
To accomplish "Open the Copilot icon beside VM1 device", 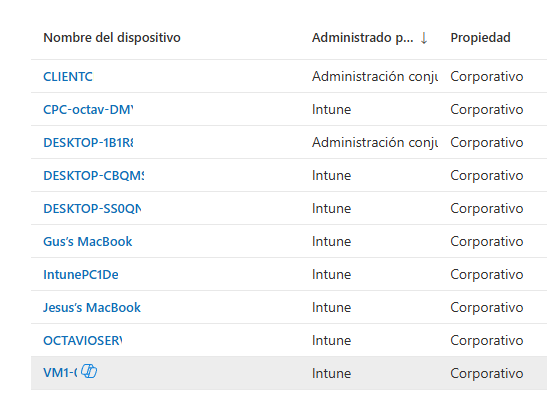I will [x=89, y=371].
